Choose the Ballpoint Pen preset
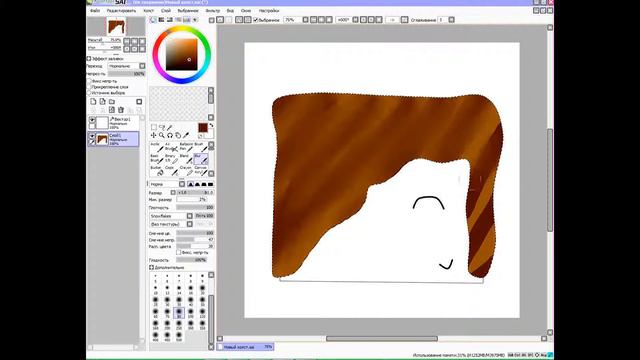The image size is (640, 360). click(x=186, y=147)
